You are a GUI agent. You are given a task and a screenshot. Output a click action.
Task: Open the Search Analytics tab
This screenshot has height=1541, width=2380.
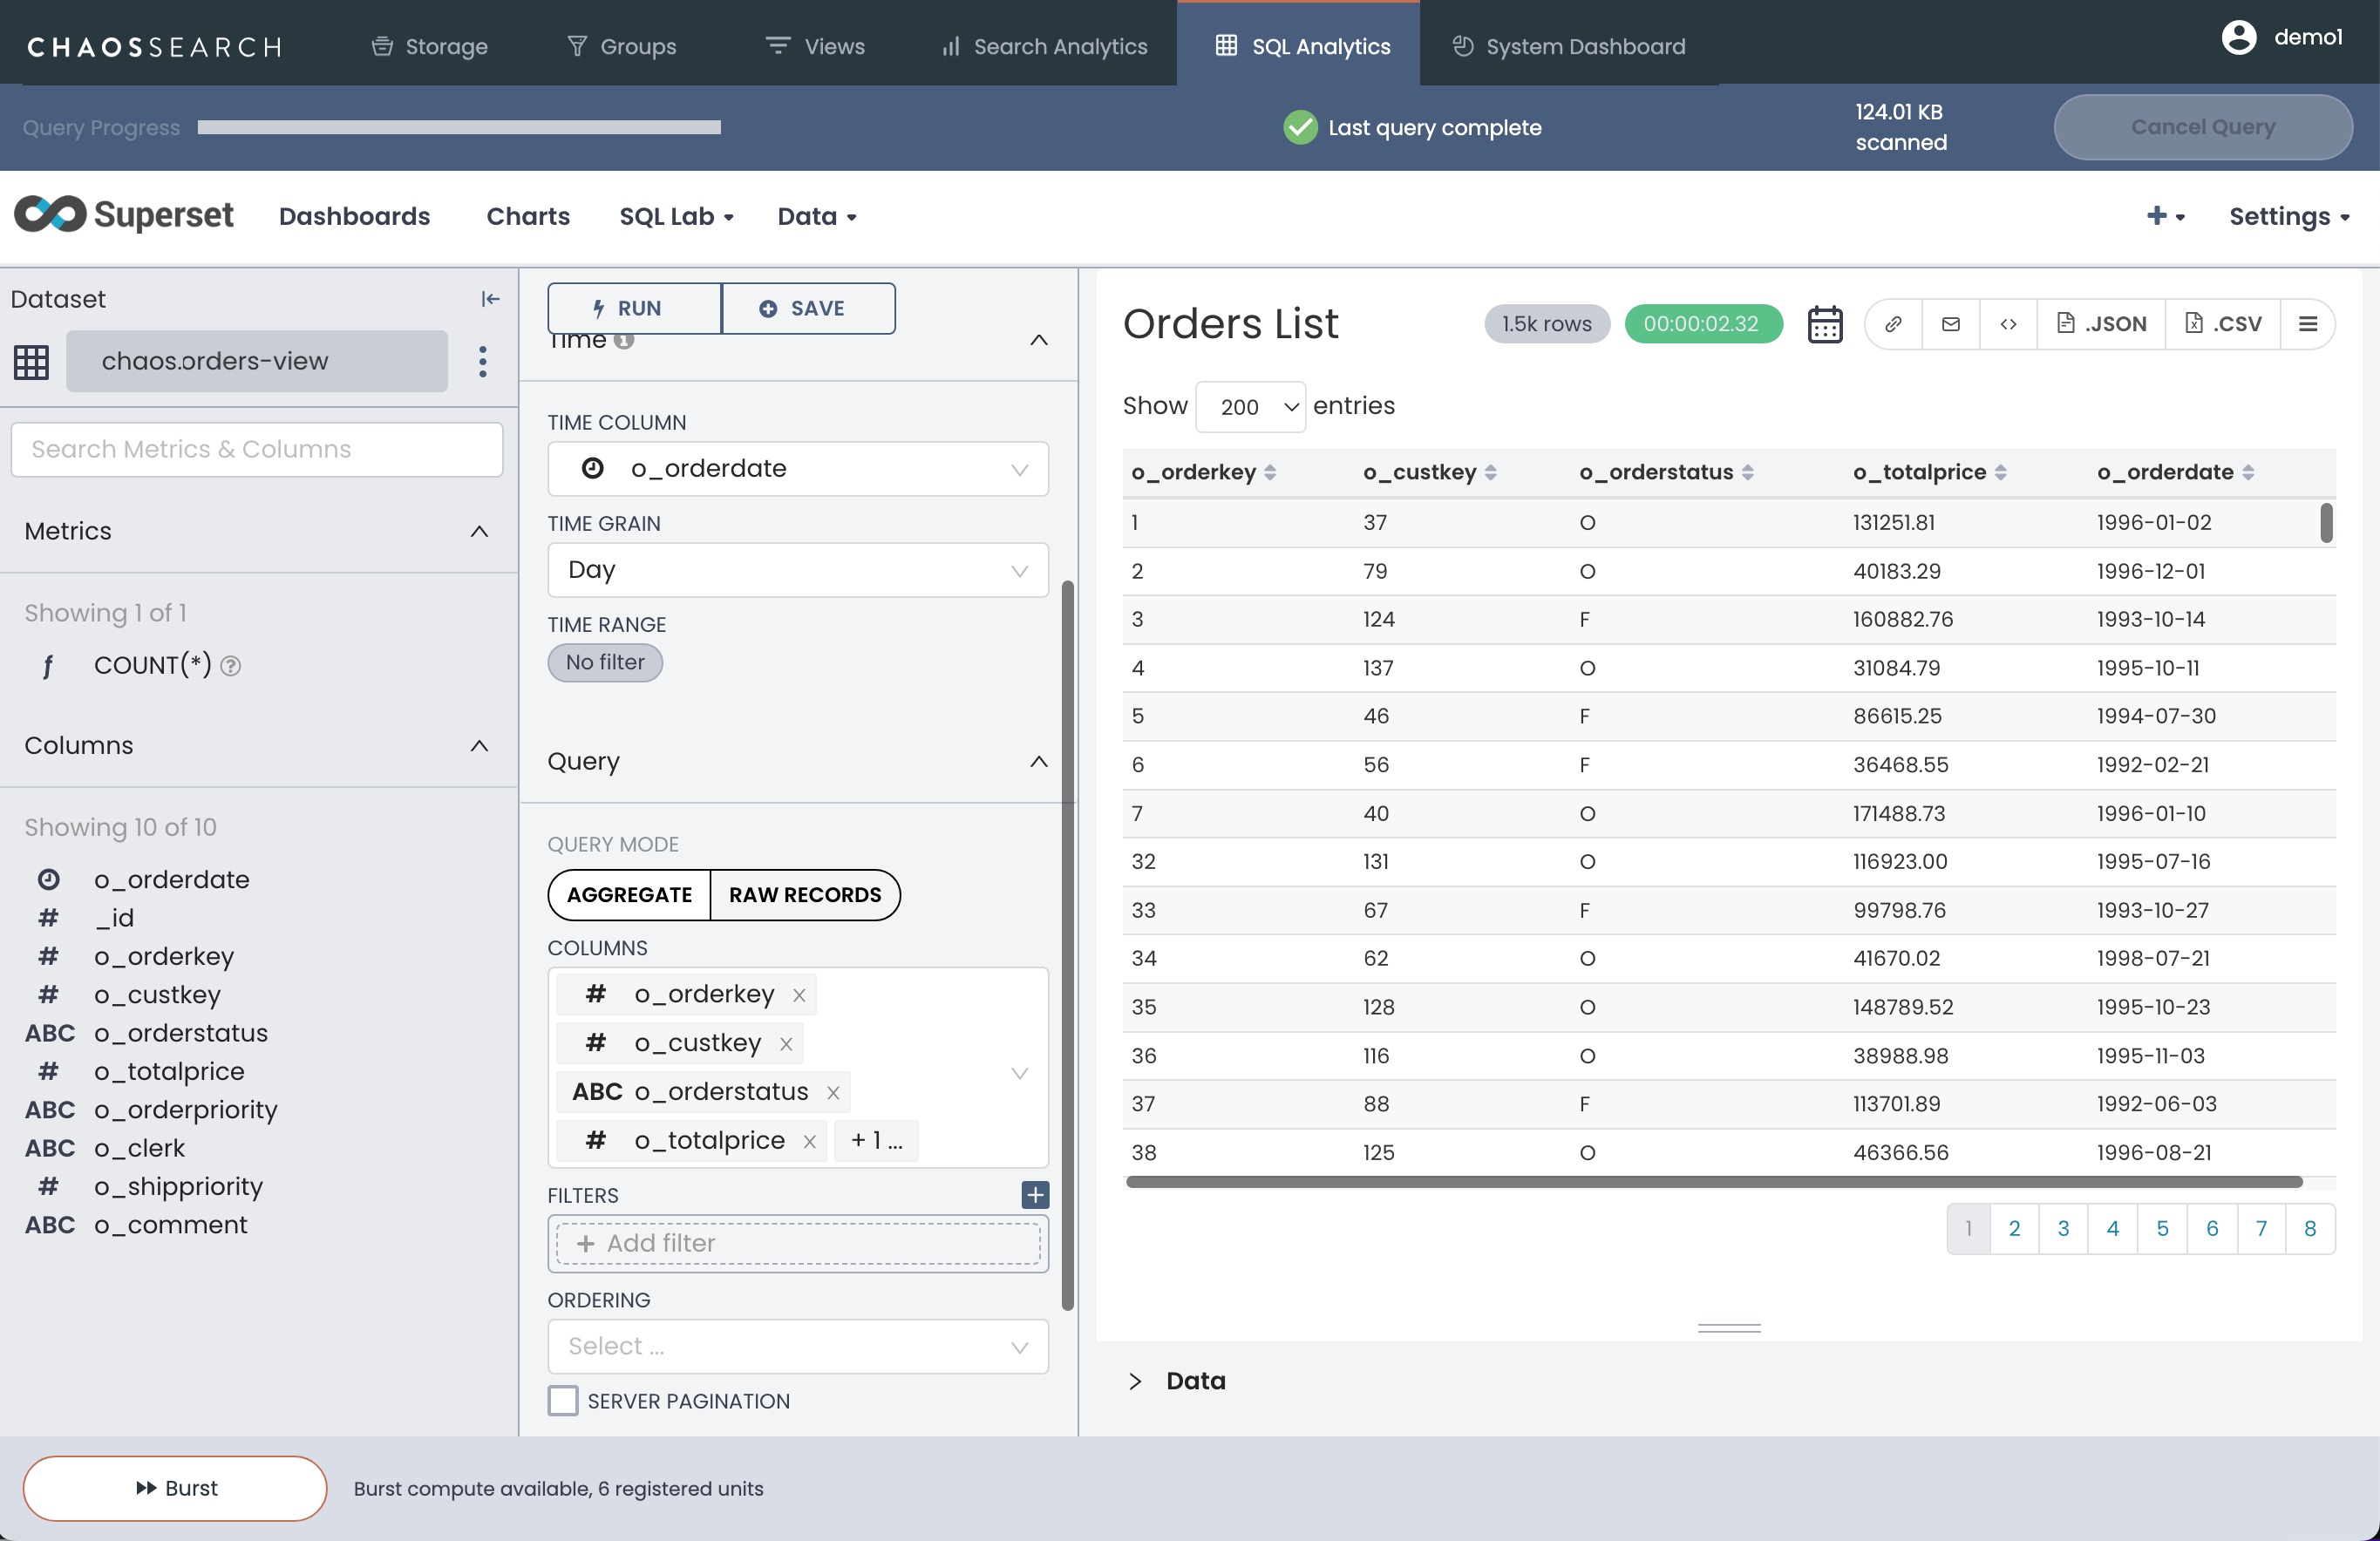1044,46
